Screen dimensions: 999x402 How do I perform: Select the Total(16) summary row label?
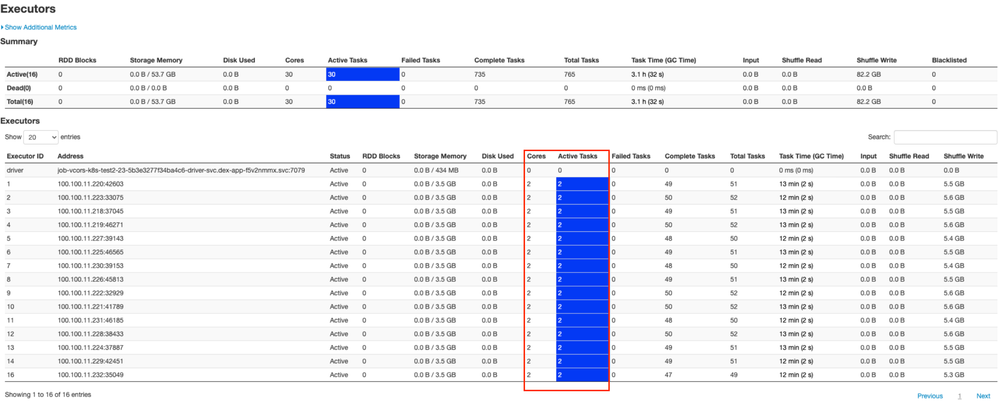point(20,101)
